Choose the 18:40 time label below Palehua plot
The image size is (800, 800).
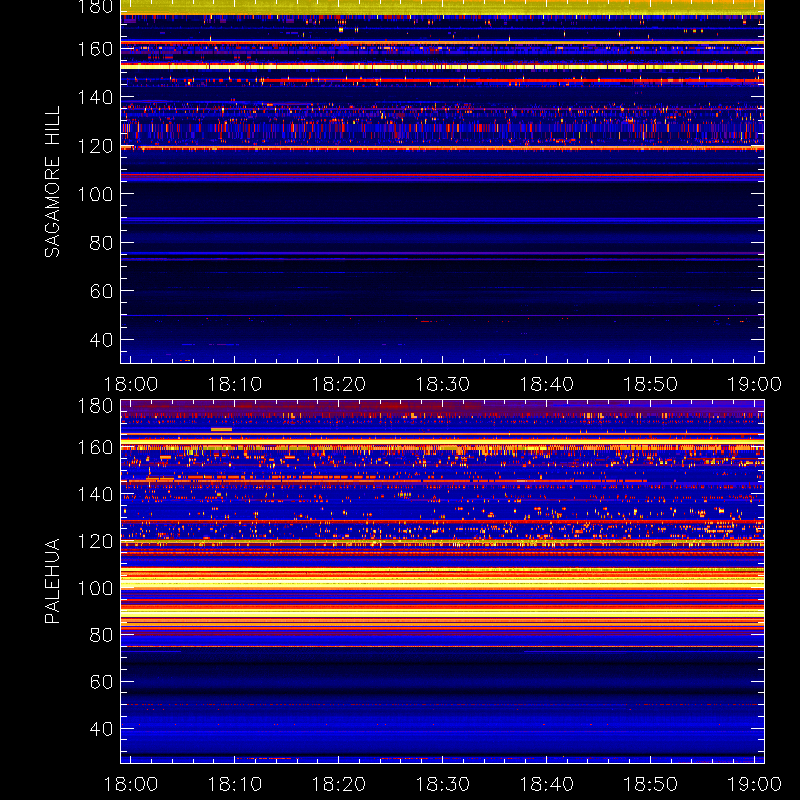546,784
